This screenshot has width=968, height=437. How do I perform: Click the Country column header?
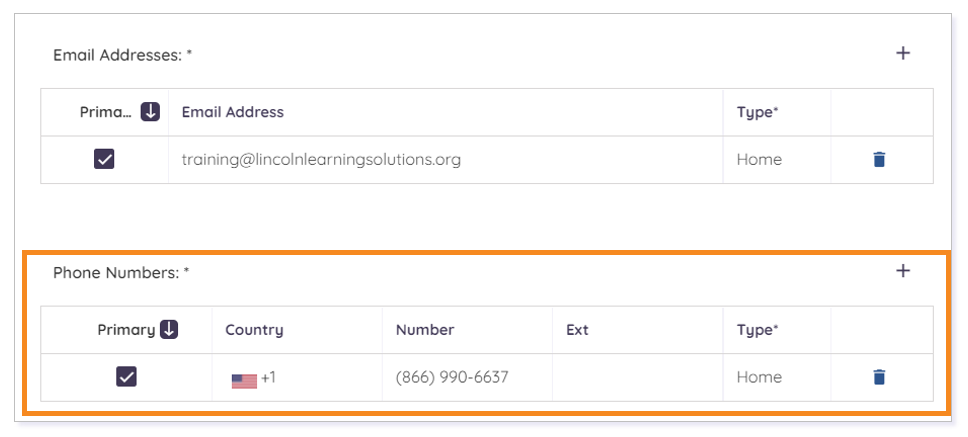(x=254, y=330)
